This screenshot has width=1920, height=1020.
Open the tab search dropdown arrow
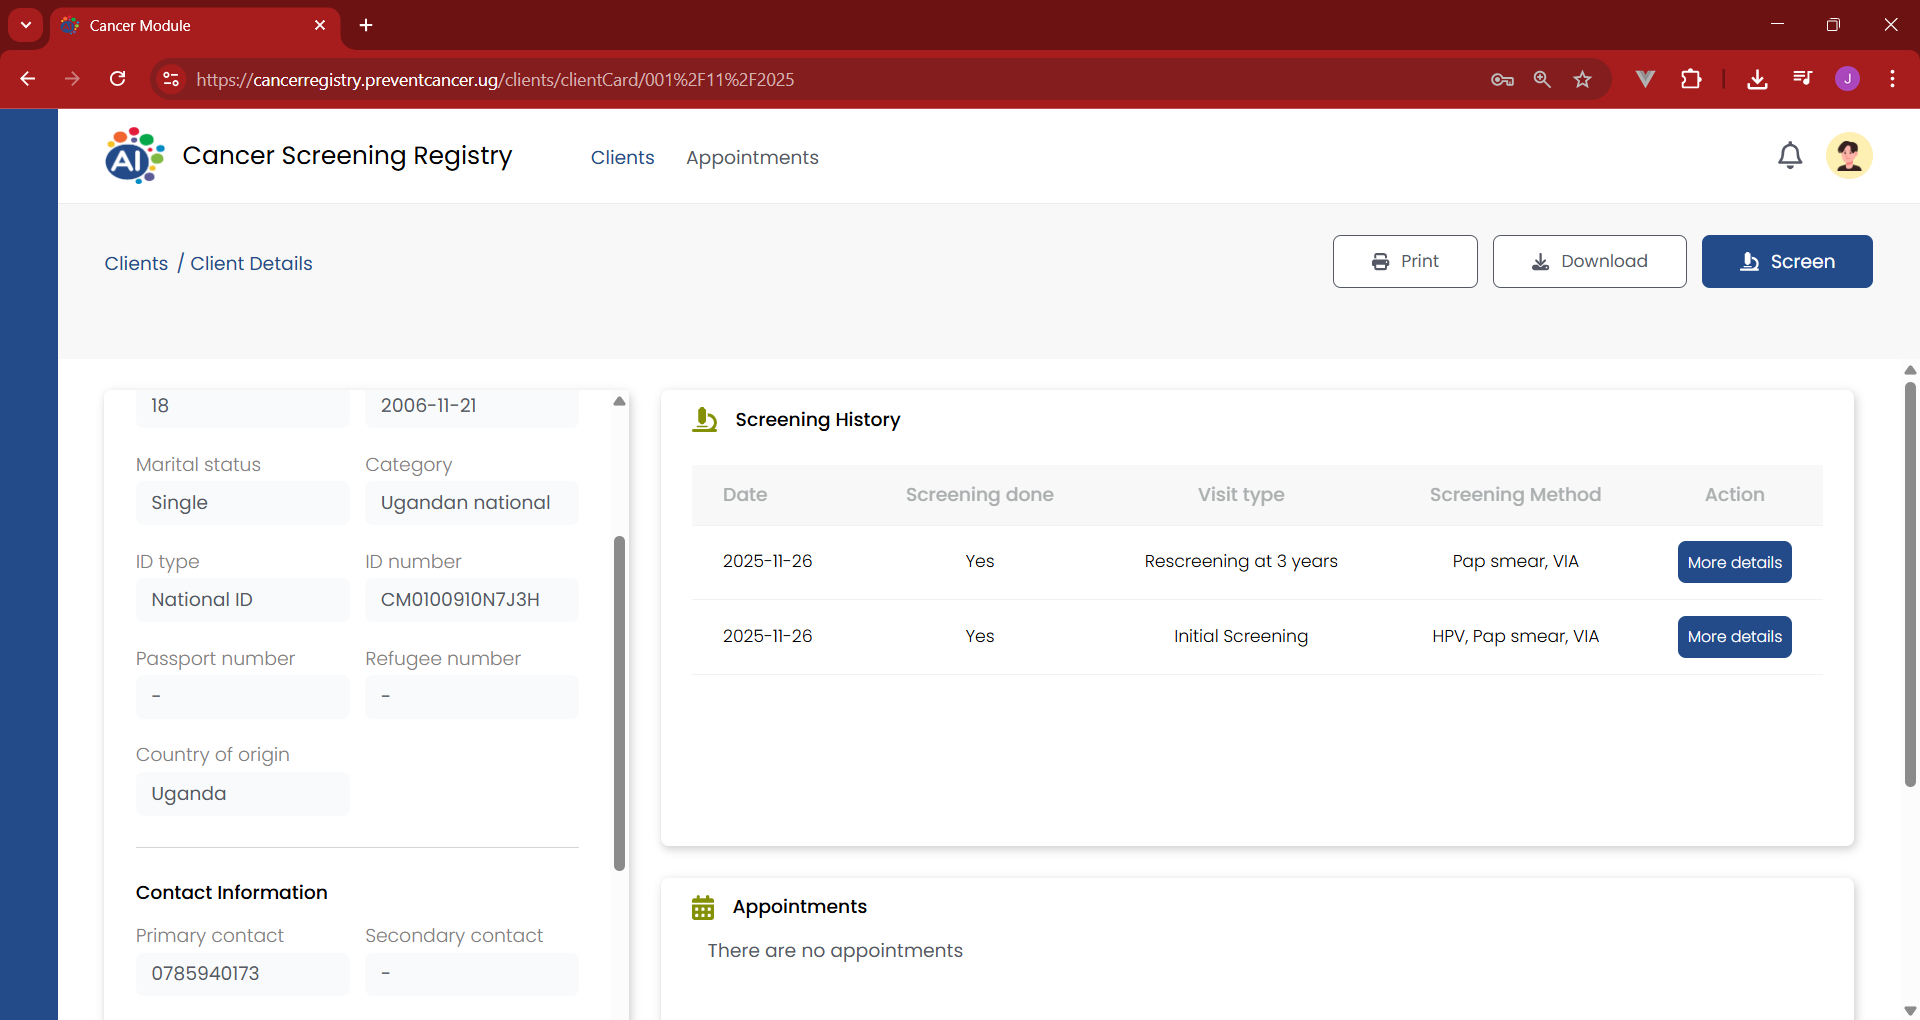coord(26,25)
